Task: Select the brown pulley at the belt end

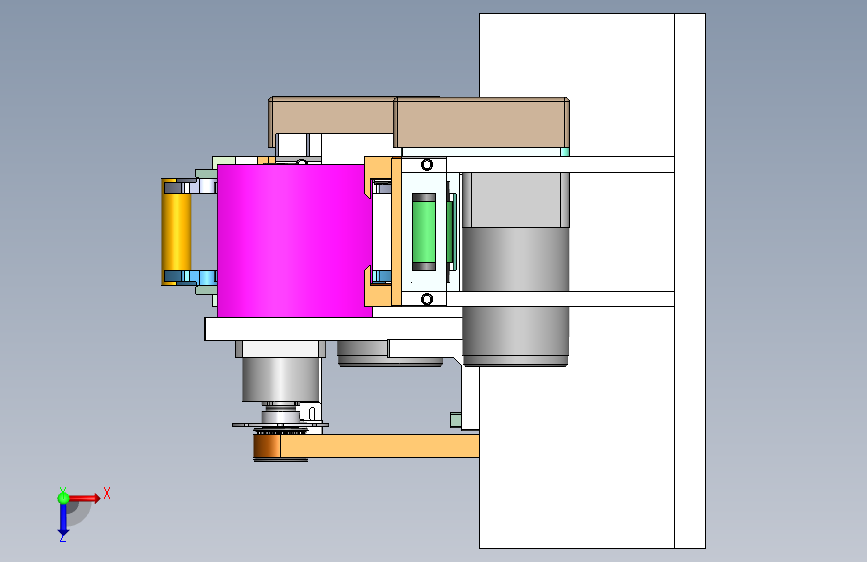Action: click(x=267, y=446)
